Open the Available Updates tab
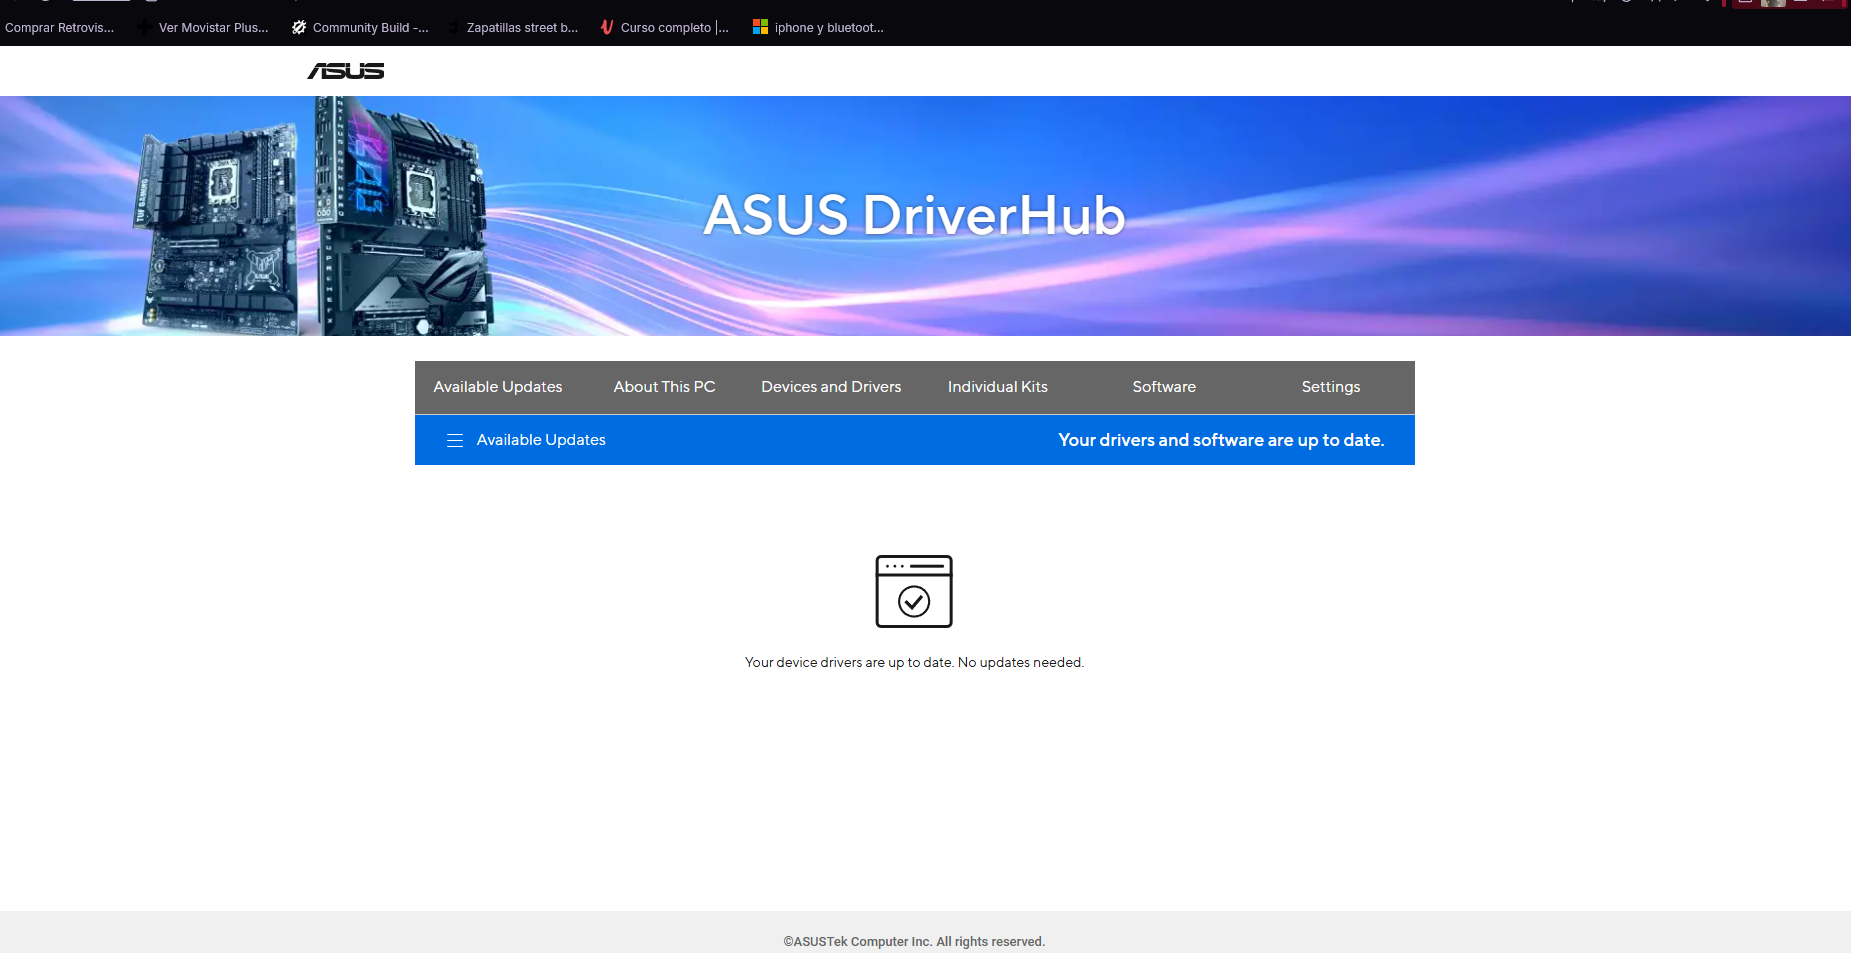 point(498,387)
